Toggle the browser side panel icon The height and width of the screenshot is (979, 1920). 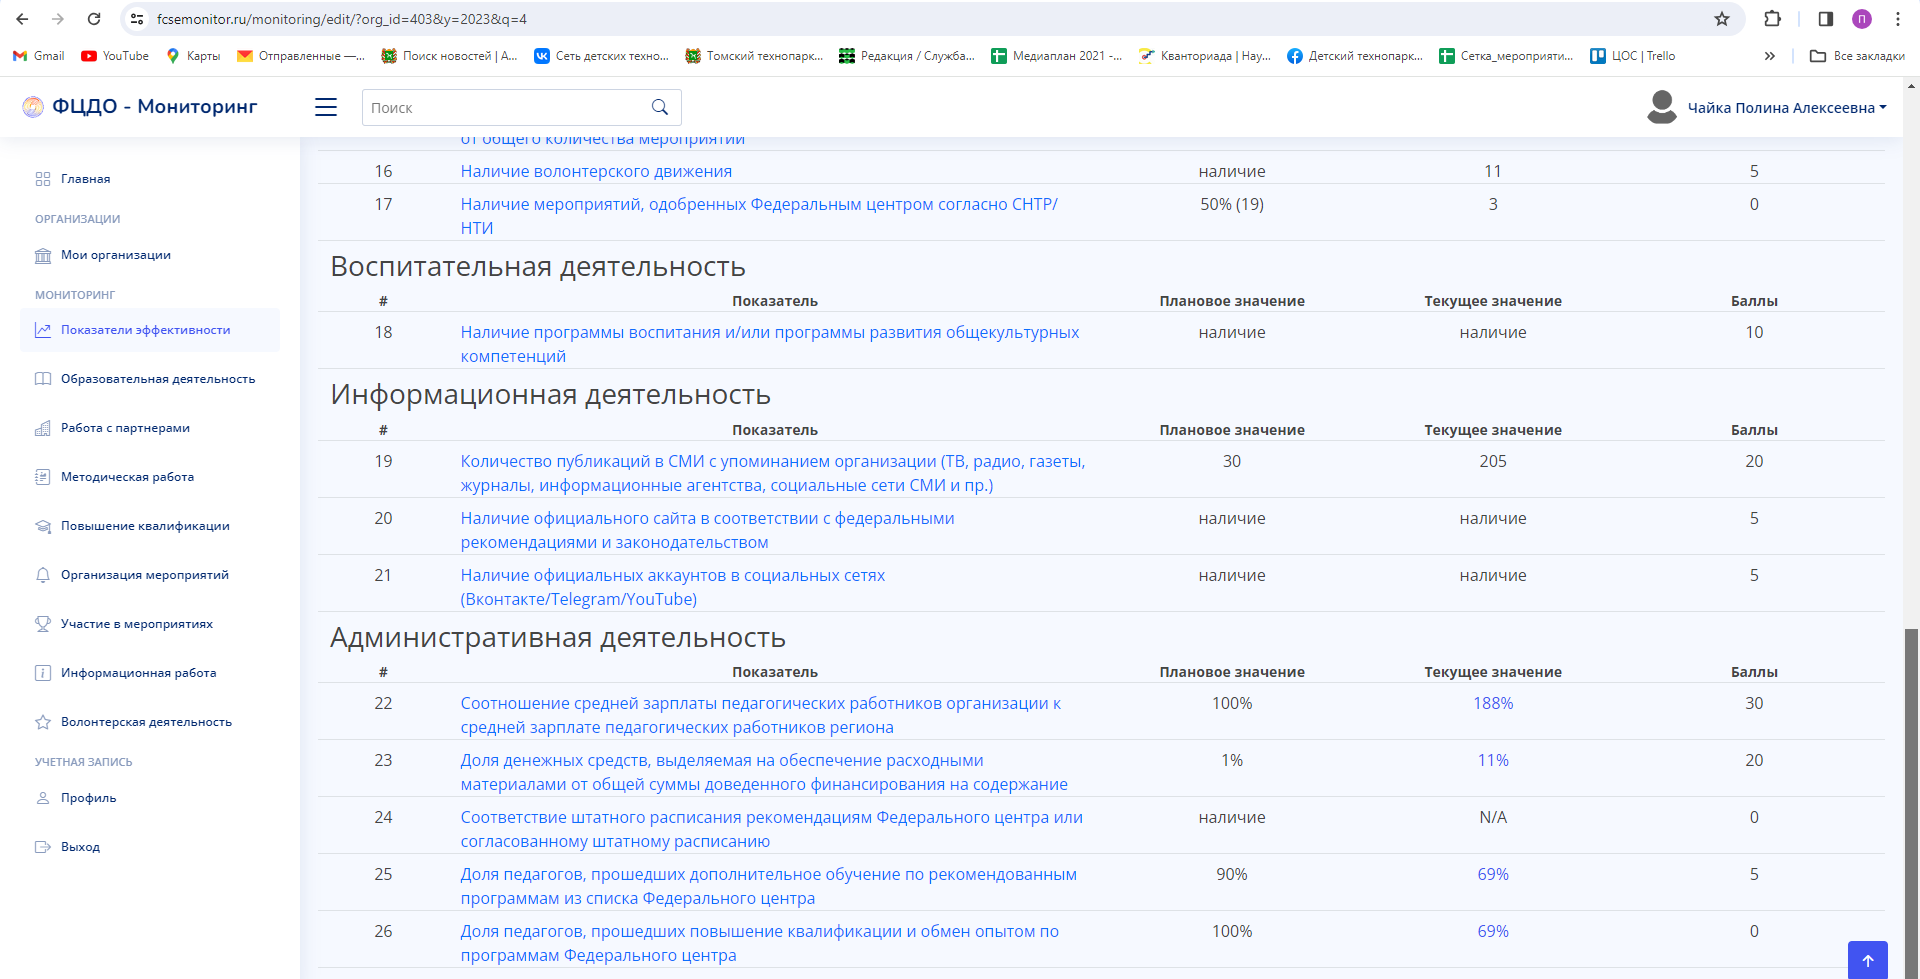(1825, 19)
